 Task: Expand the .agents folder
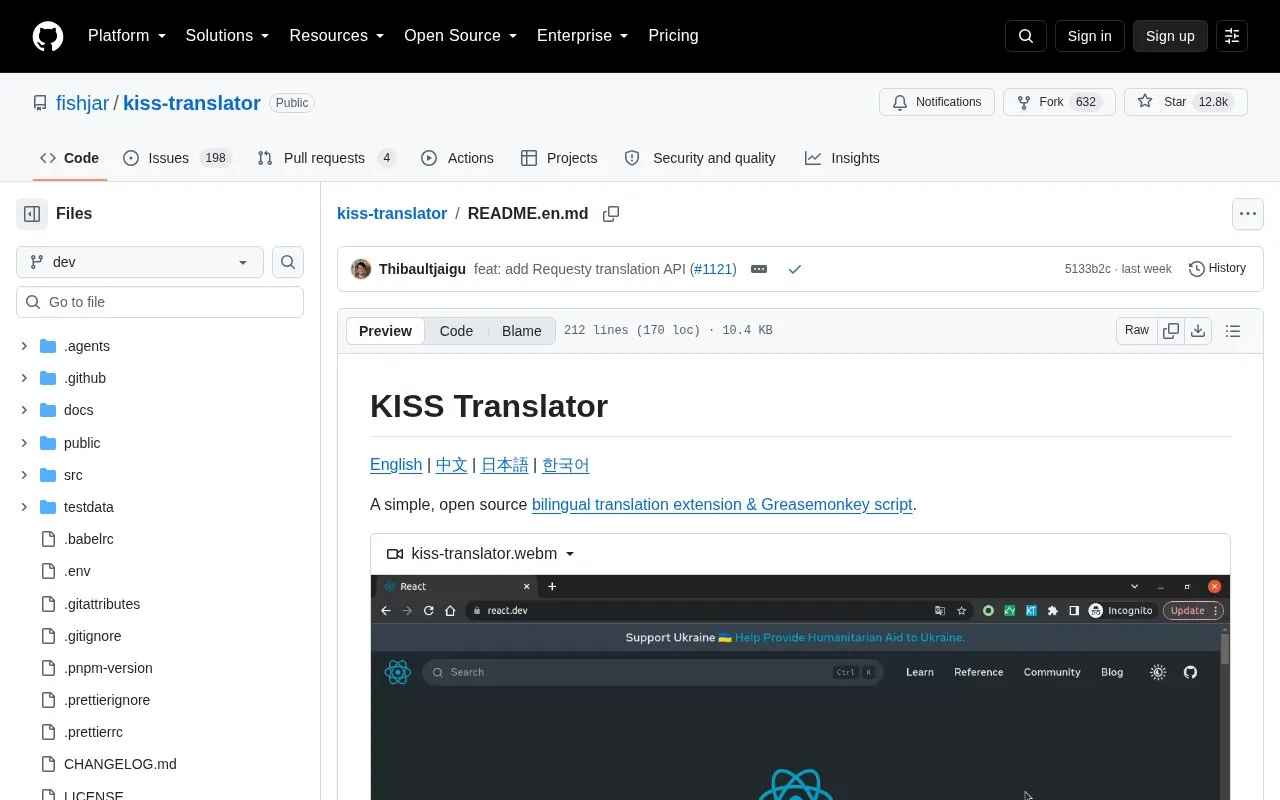coord(24,346)
